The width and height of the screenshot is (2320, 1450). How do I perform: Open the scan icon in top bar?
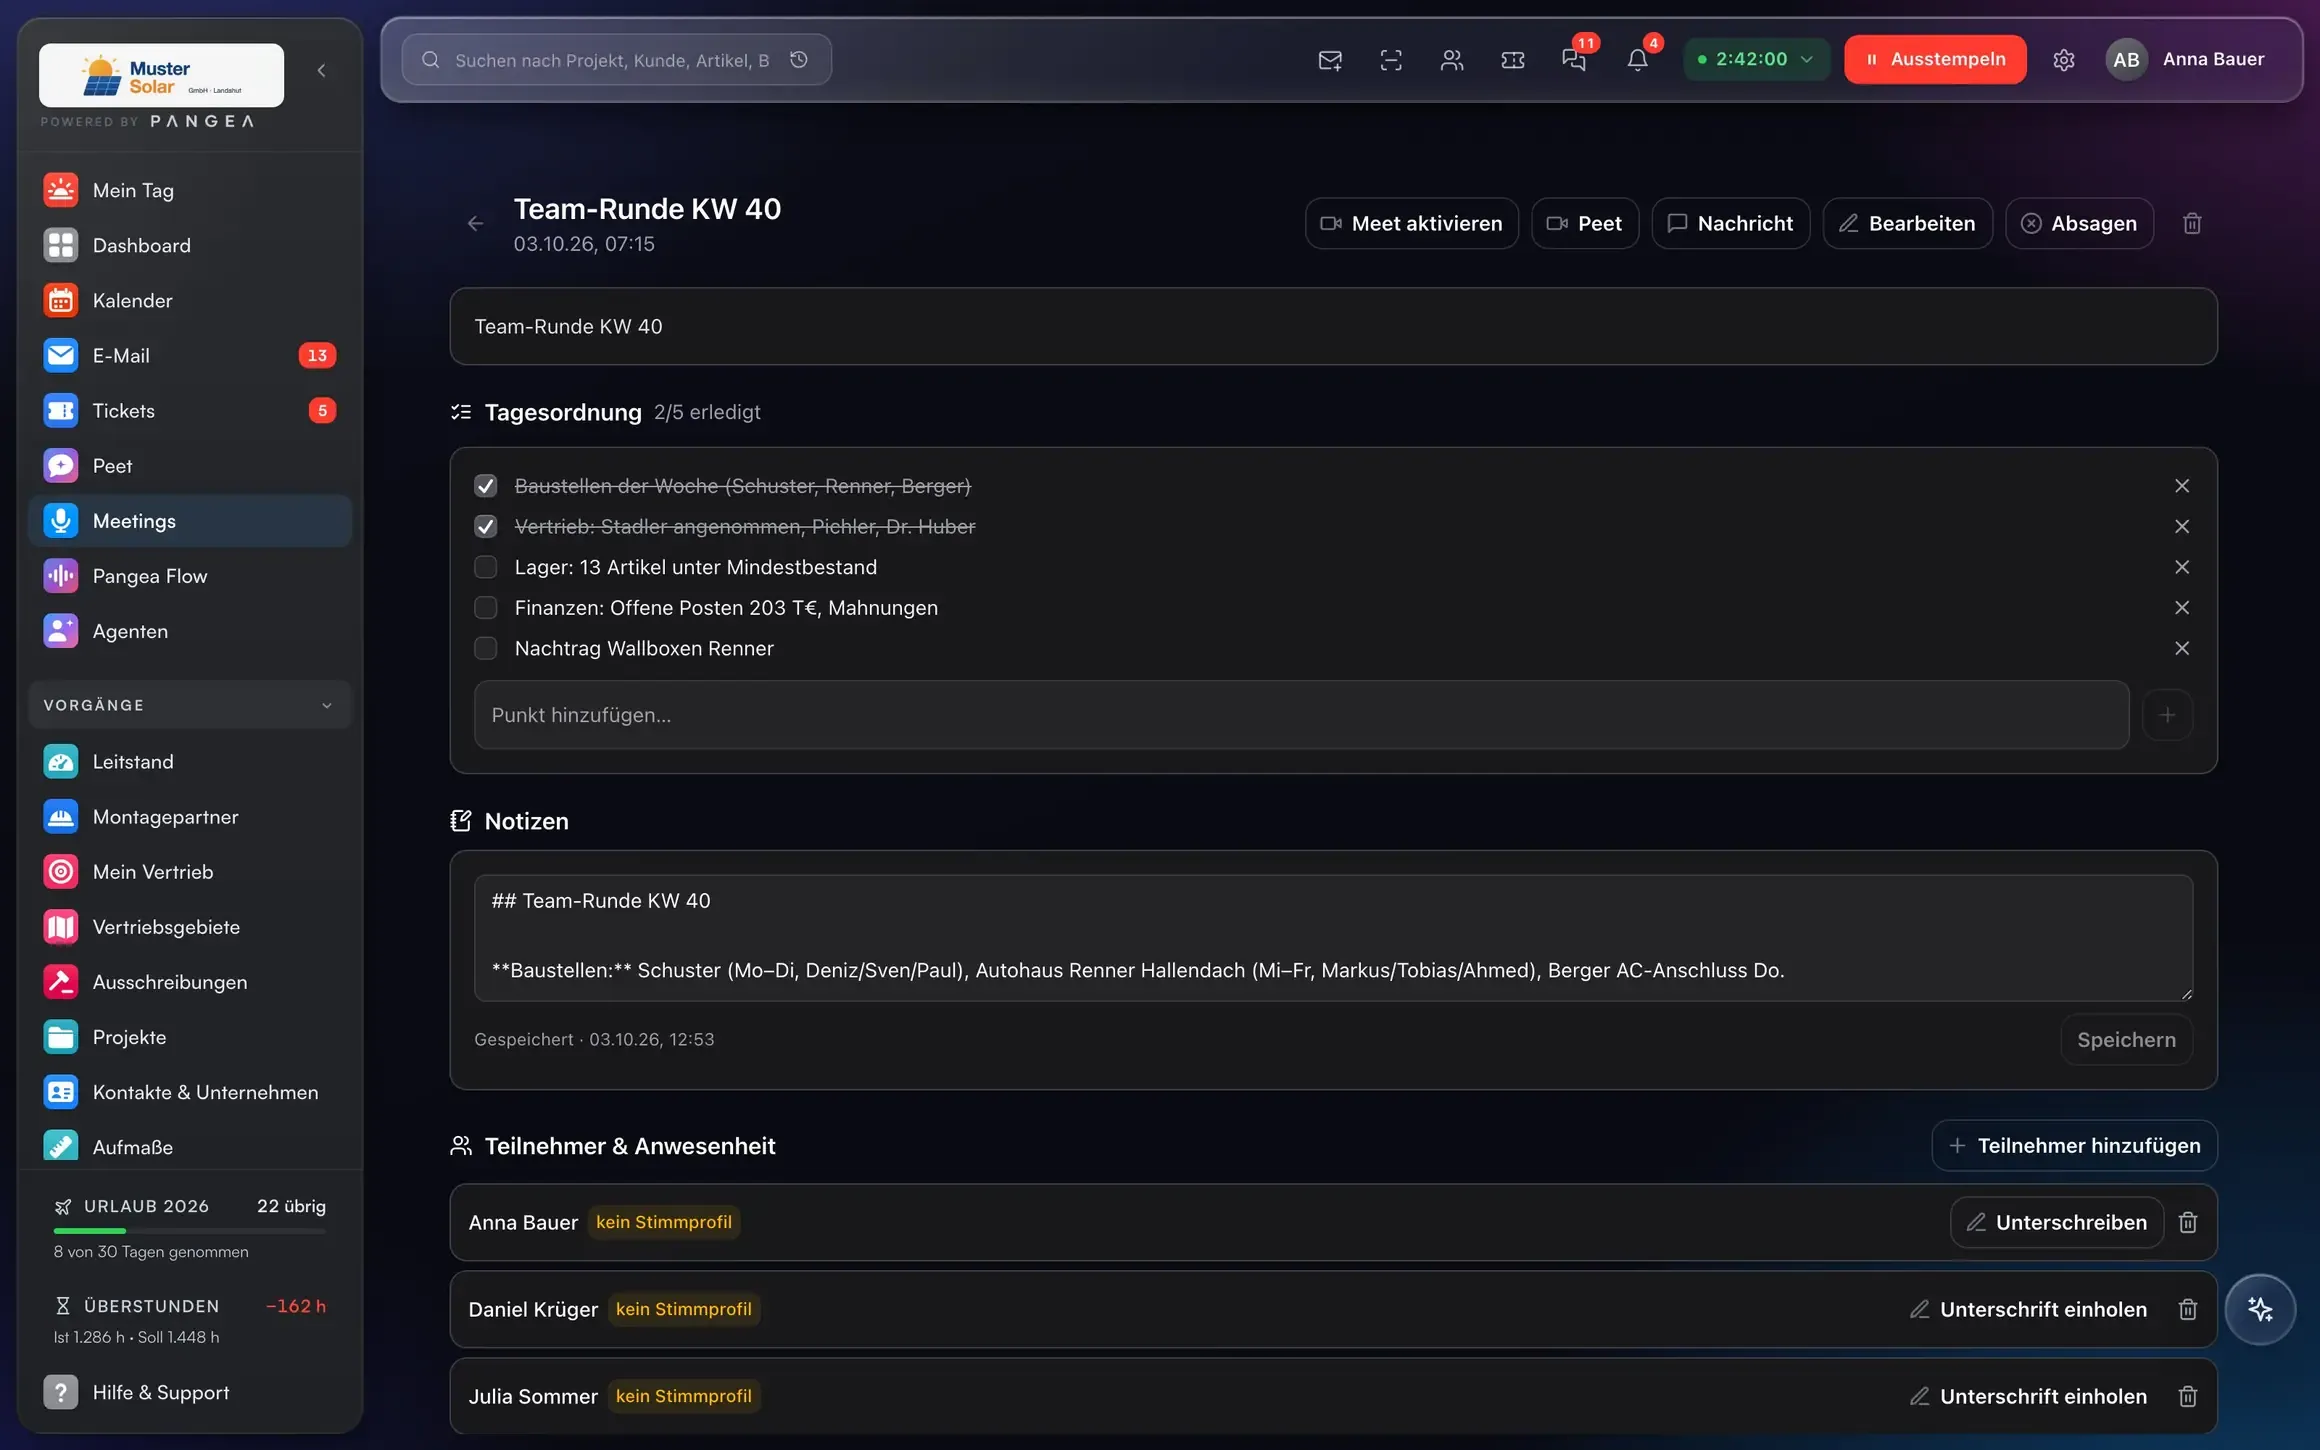(x=1391, y=60)
